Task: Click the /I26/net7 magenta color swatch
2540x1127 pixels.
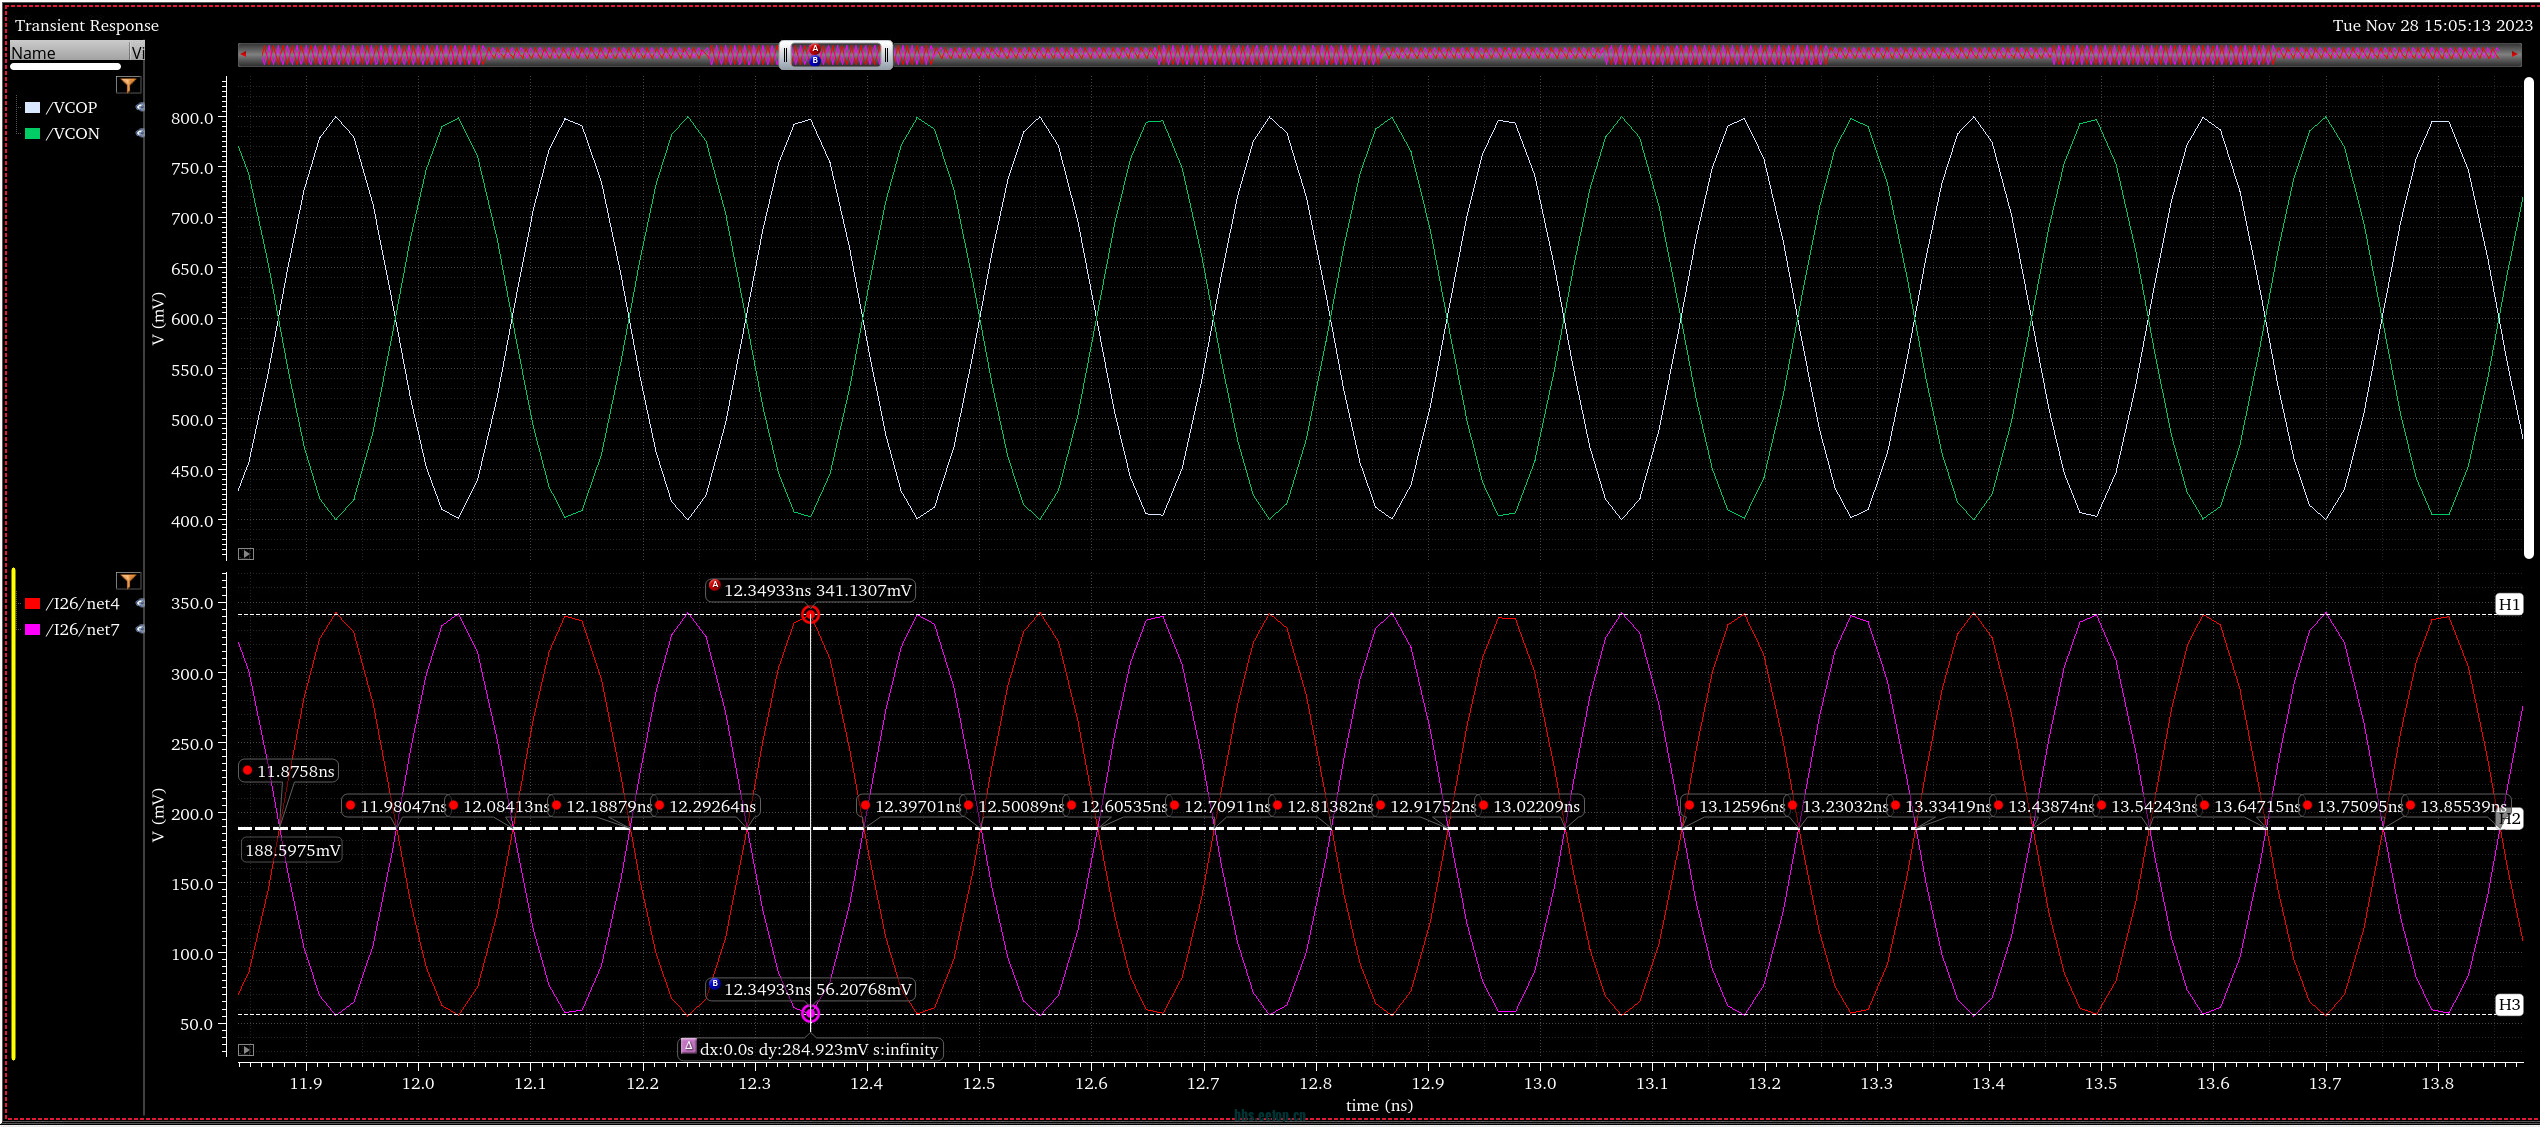Action: pos(32,629)
